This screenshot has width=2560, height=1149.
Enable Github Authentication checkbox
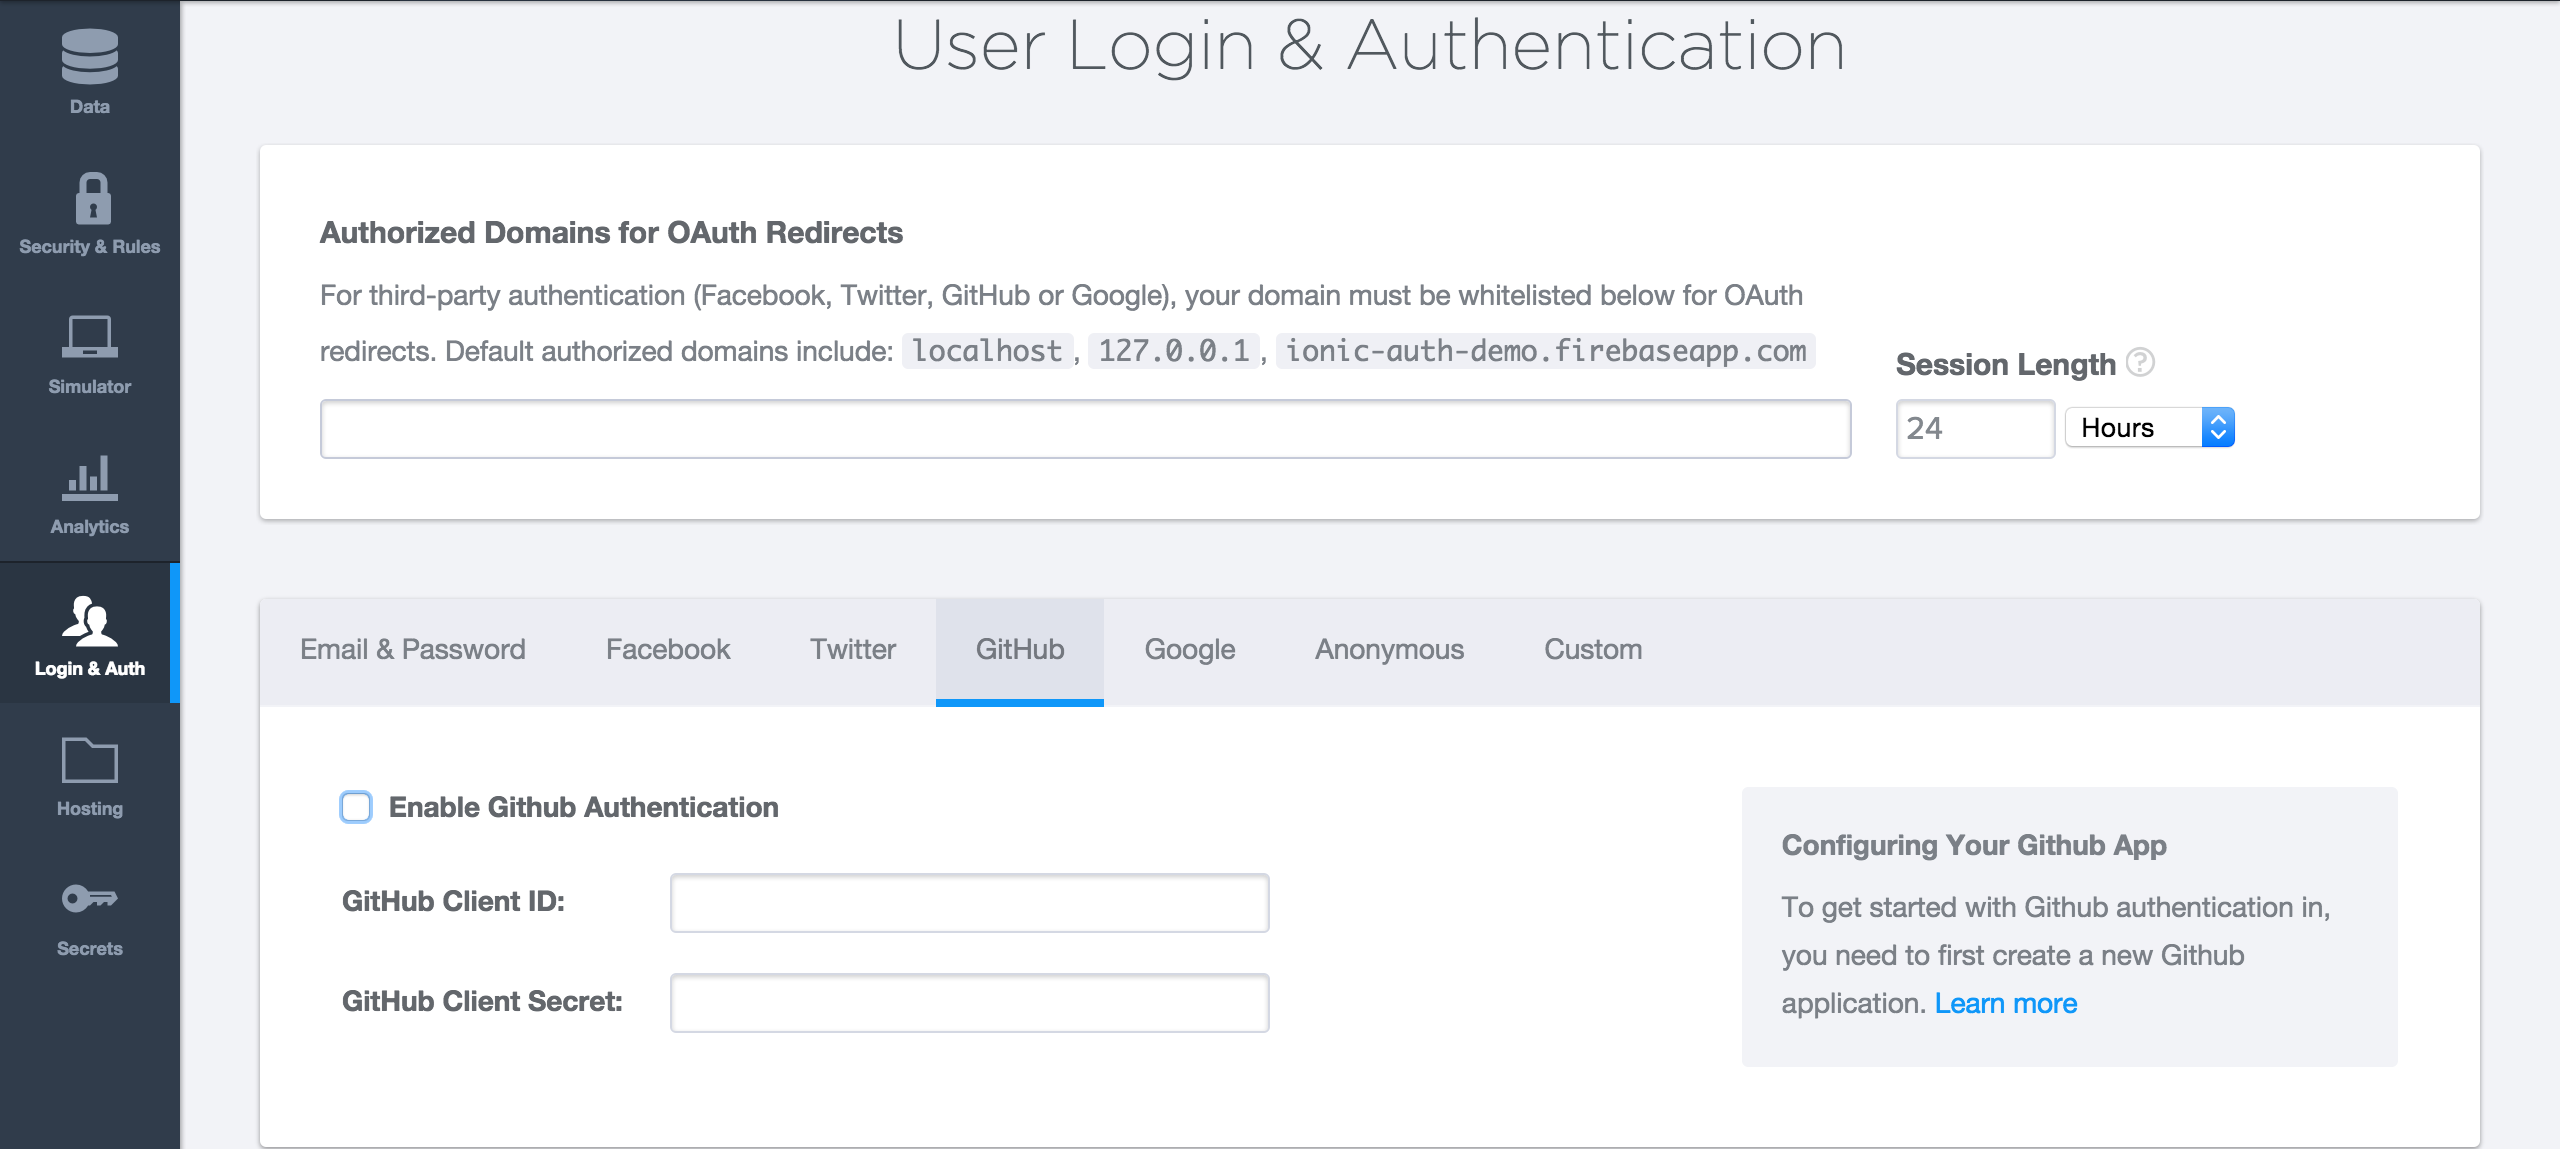pyautogui.click(x=356, y=807)
